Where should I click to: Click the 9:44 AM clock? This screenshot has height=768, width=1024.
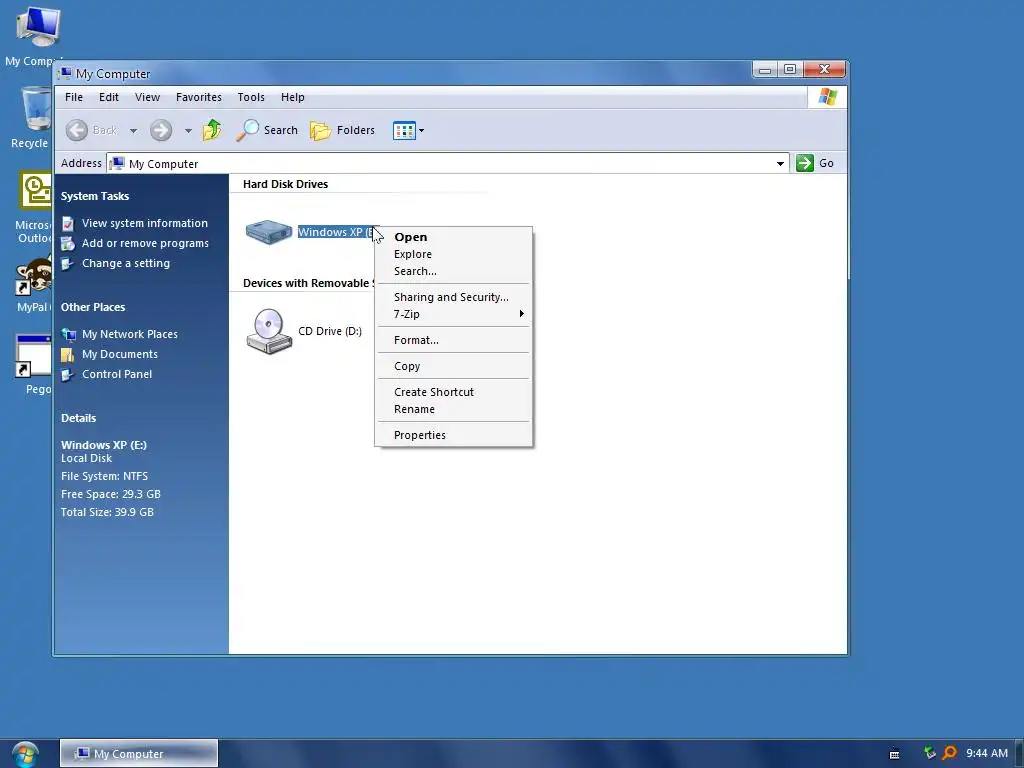click(x=986, y=753)
